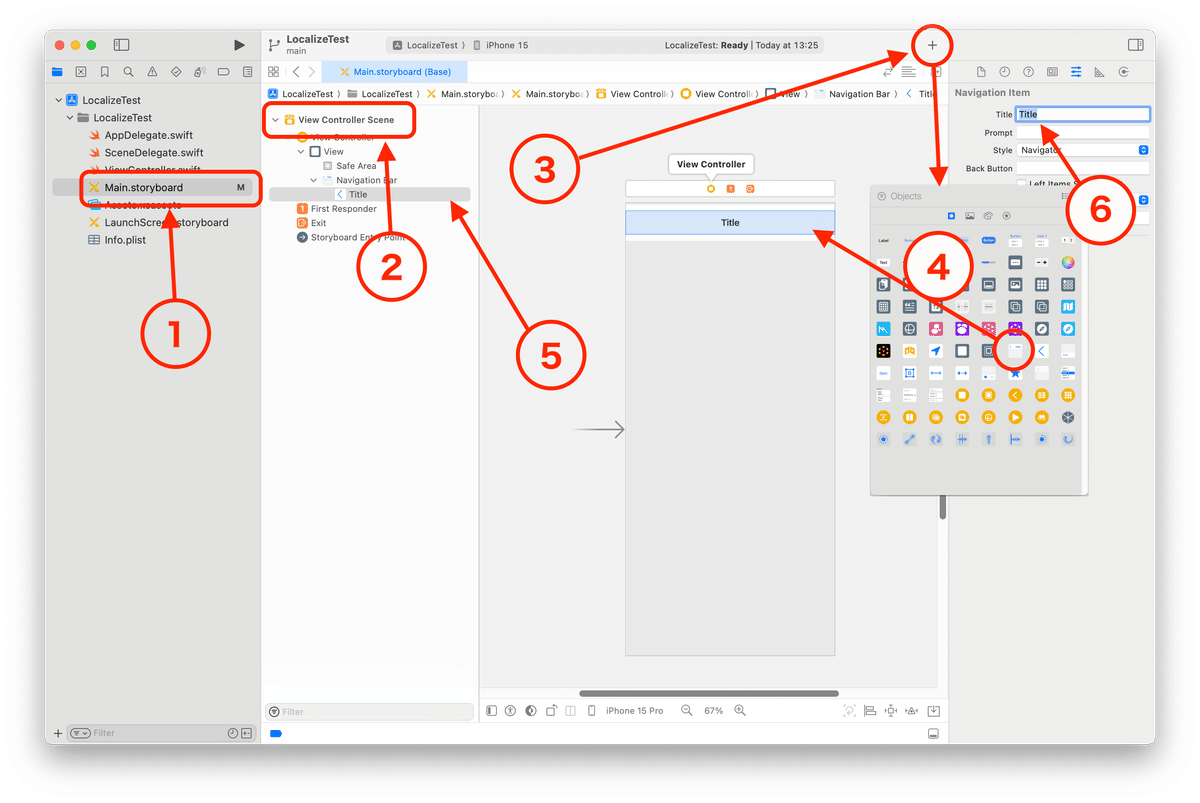This screenshot has width=1200, height=803.
Task: Click the Back Button text field
Action: point(1083,169)
